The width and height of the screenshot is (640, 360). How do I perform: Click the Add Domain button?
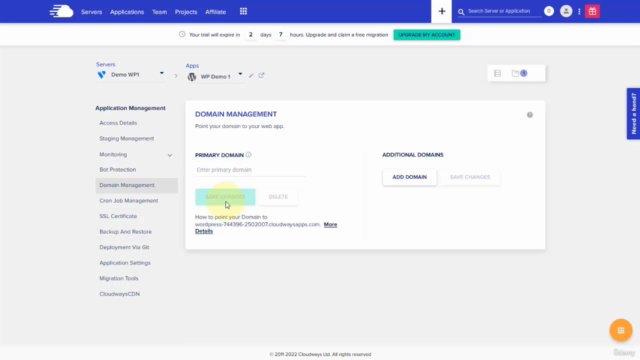tap(409, 177)
